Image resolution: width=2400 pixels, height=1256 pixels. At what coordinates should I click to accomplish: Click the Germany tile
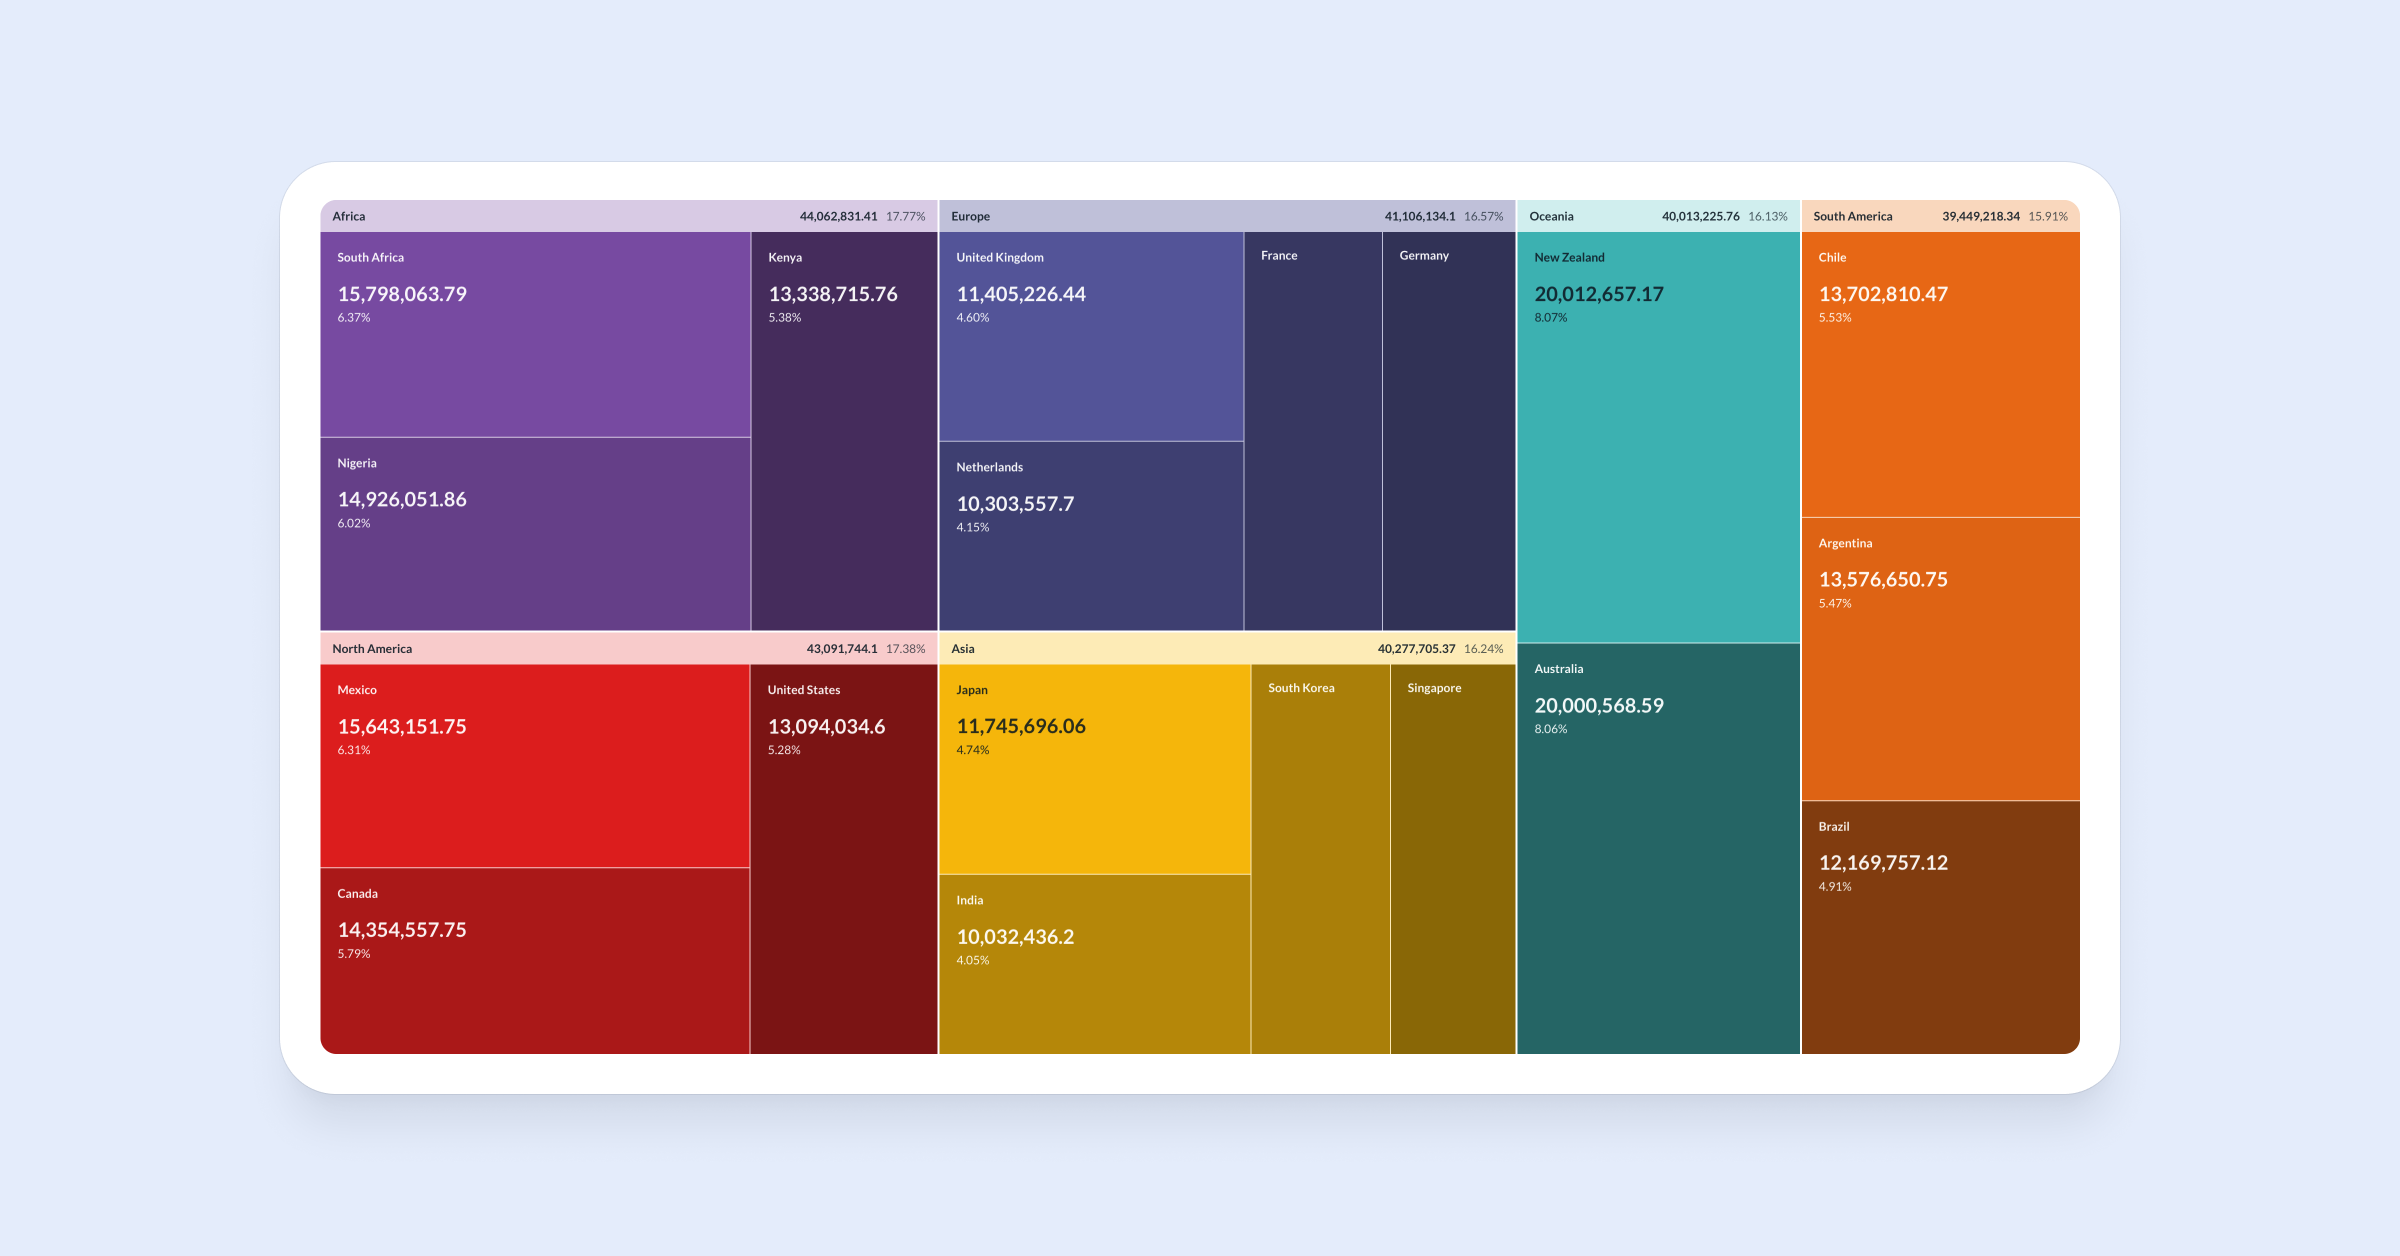coord(1449,431)
